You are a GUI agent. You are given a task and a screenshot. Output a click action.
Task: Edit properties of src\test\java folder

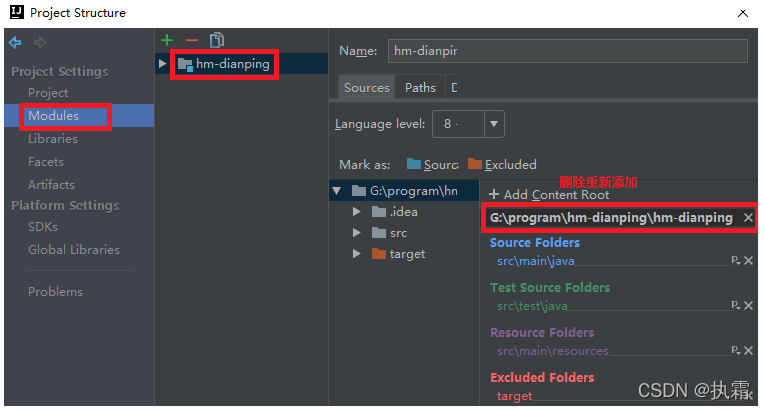click(736, 305)
